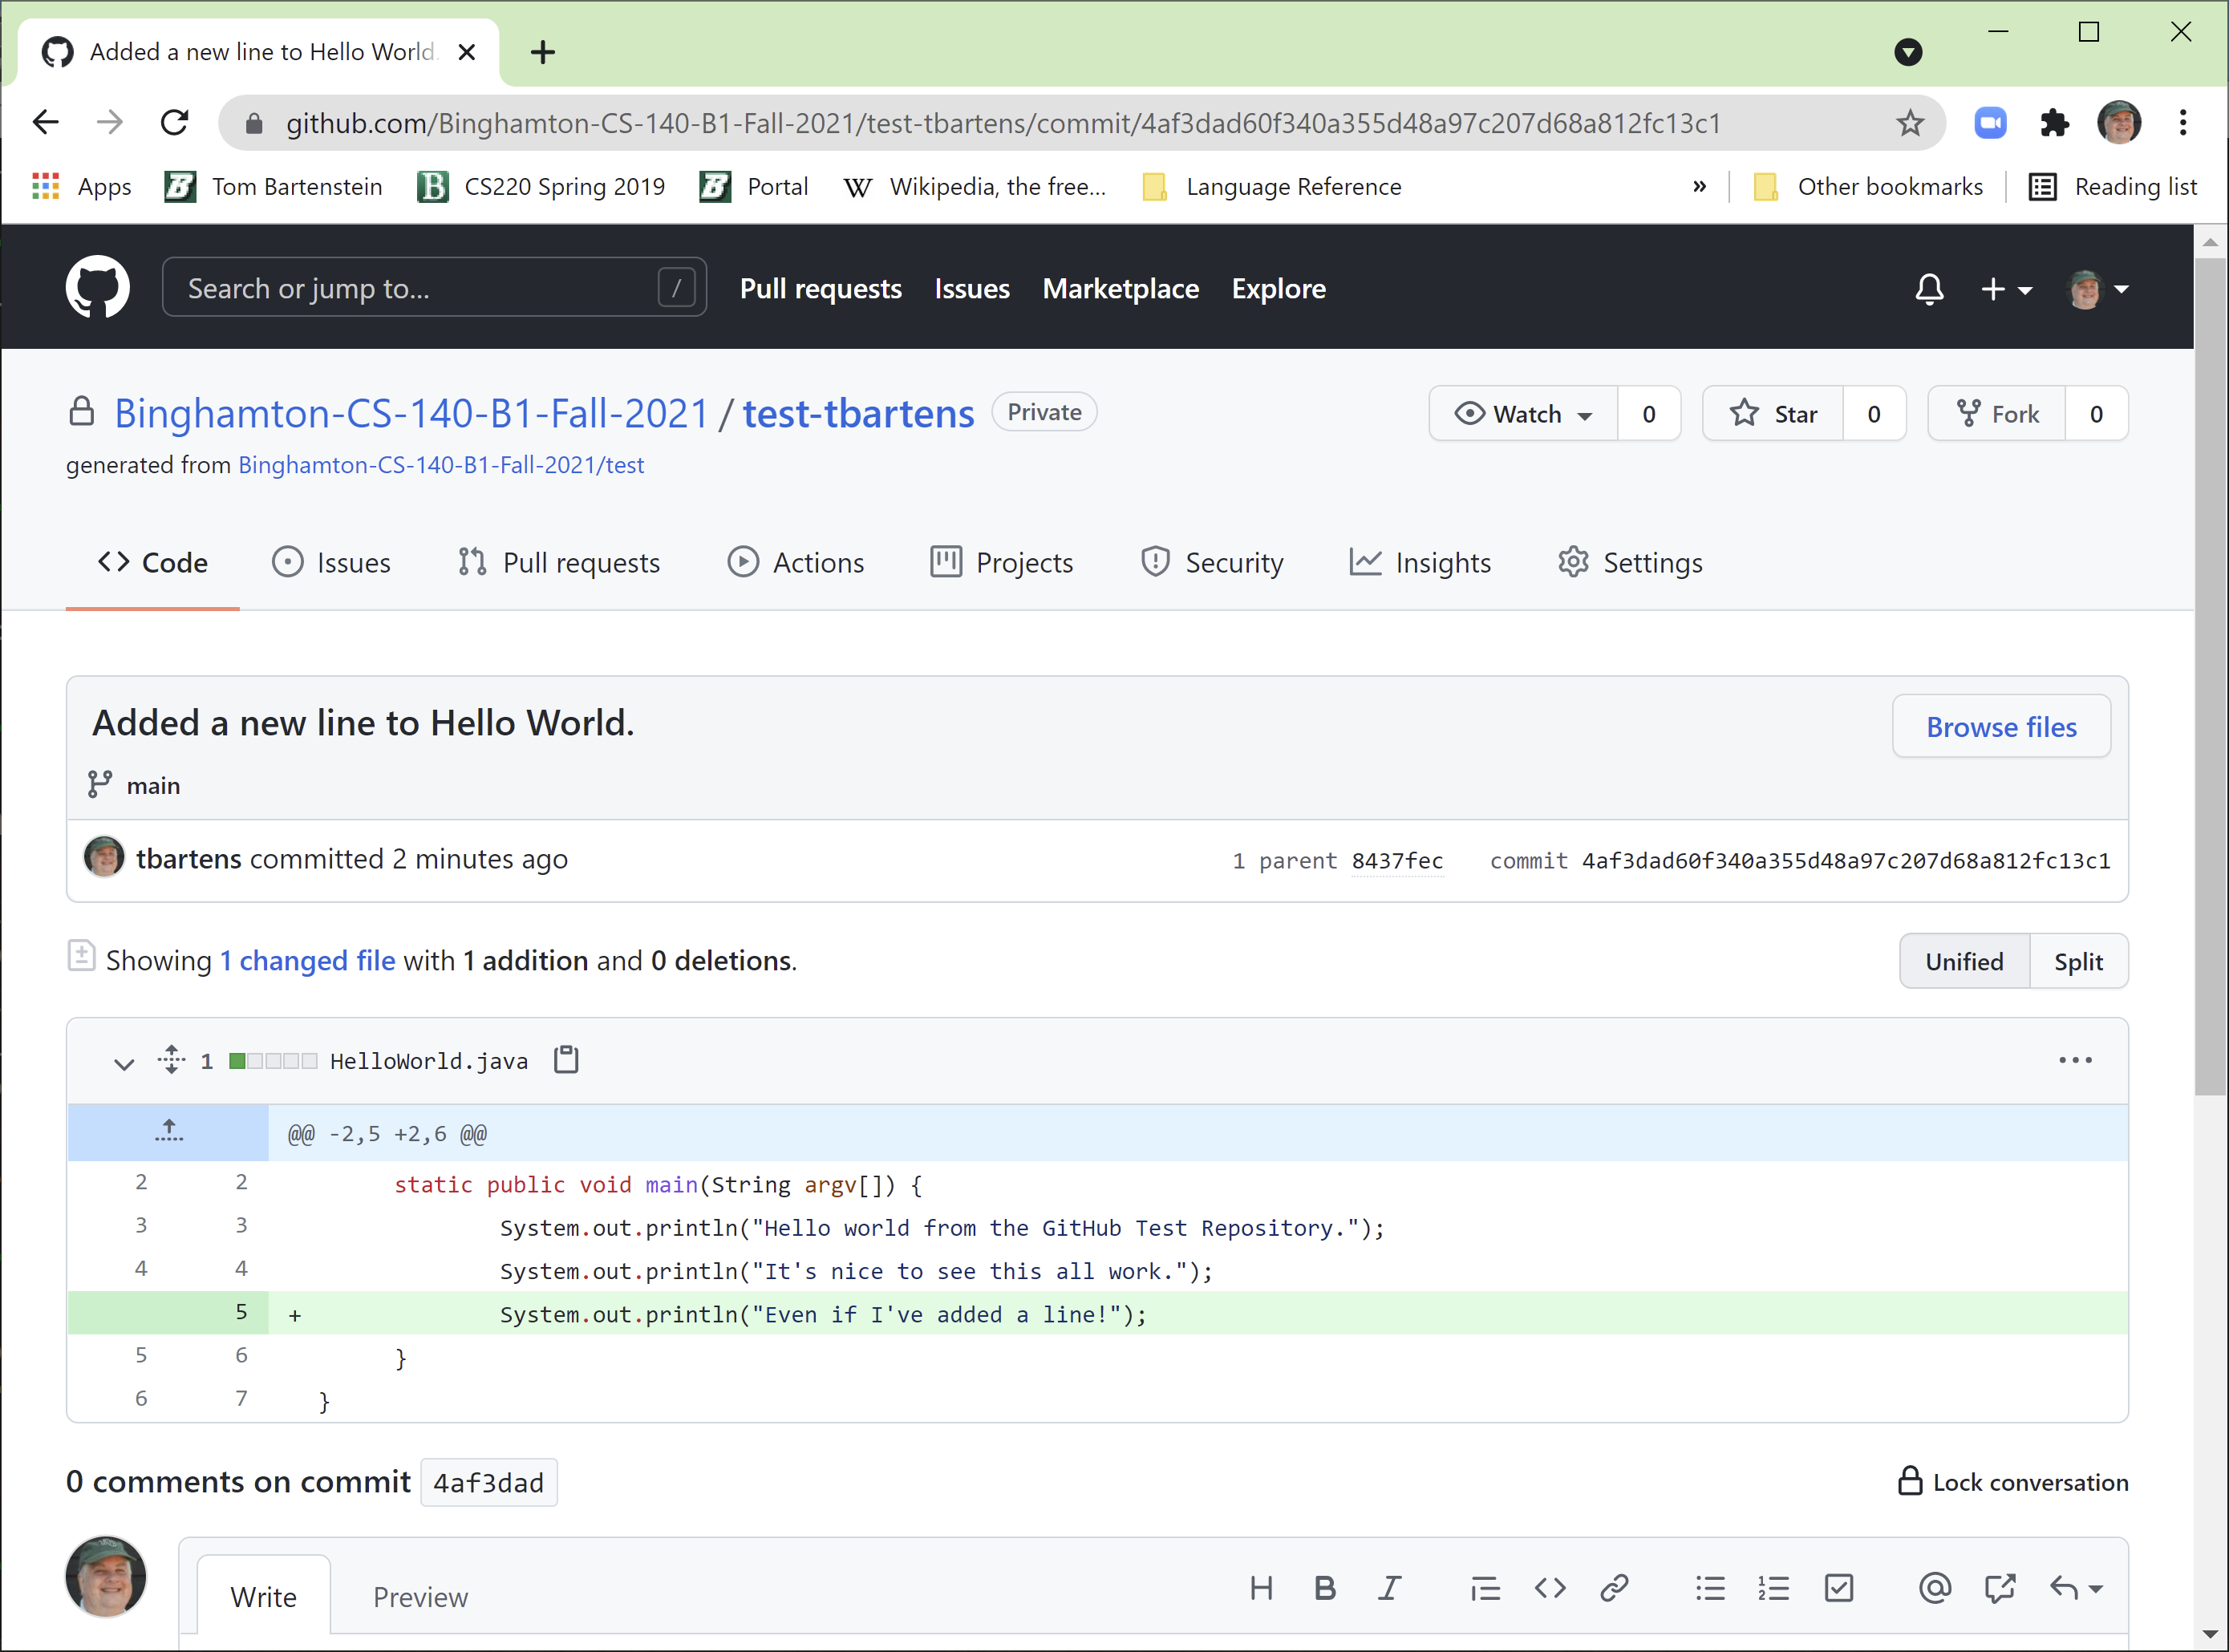This screenshot has width=2229, height=1652.
Task: Collapse the HelloWorld.java diff chevron
Action: 124,1063
